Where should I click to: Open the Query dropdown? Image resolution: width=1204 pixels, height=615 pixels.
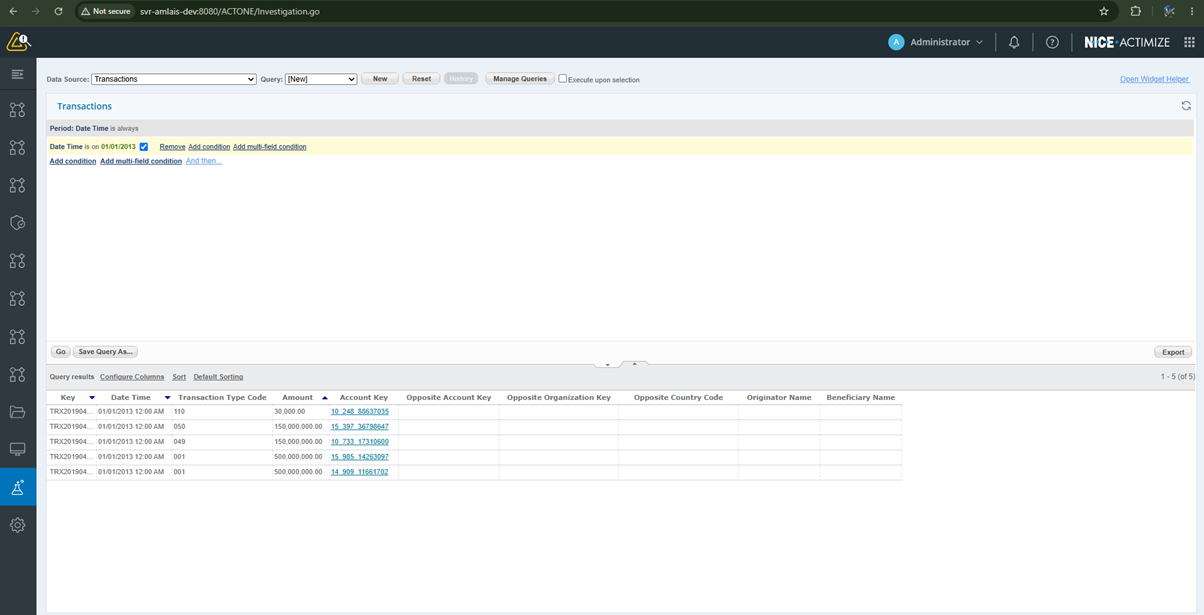pyautogui.click(x=321, y=79)
